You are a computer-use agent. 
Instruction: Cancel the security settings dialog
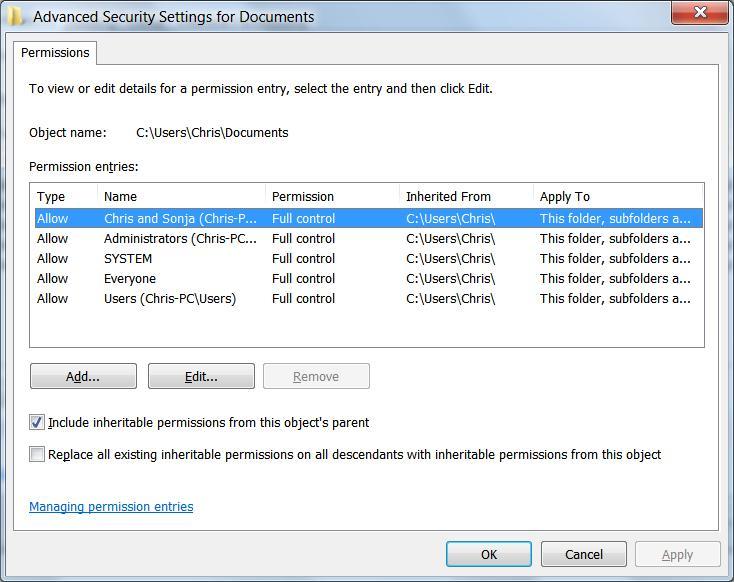584,554
